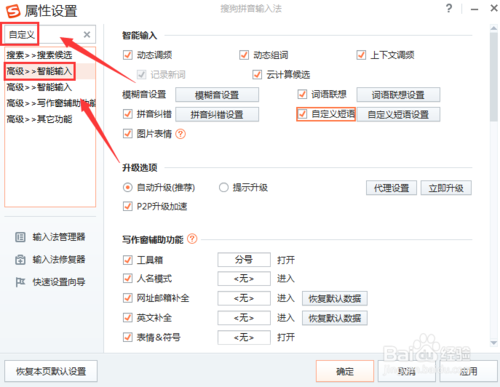This screenshot has width=500, height=387.
Task: Open the 英文补全 hotkey box
Action: click(244, 318)
